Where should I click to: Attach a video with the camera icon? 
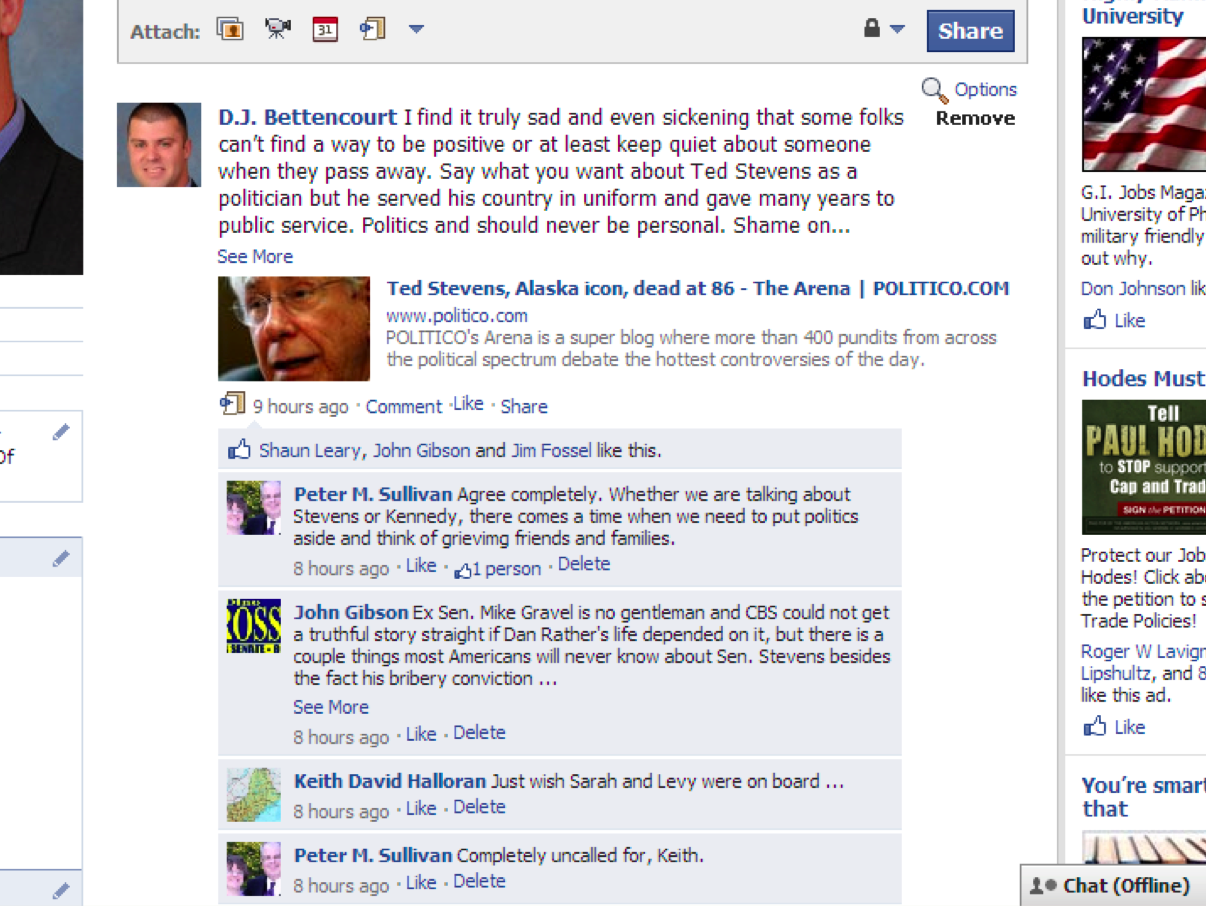tap(277, 29)
